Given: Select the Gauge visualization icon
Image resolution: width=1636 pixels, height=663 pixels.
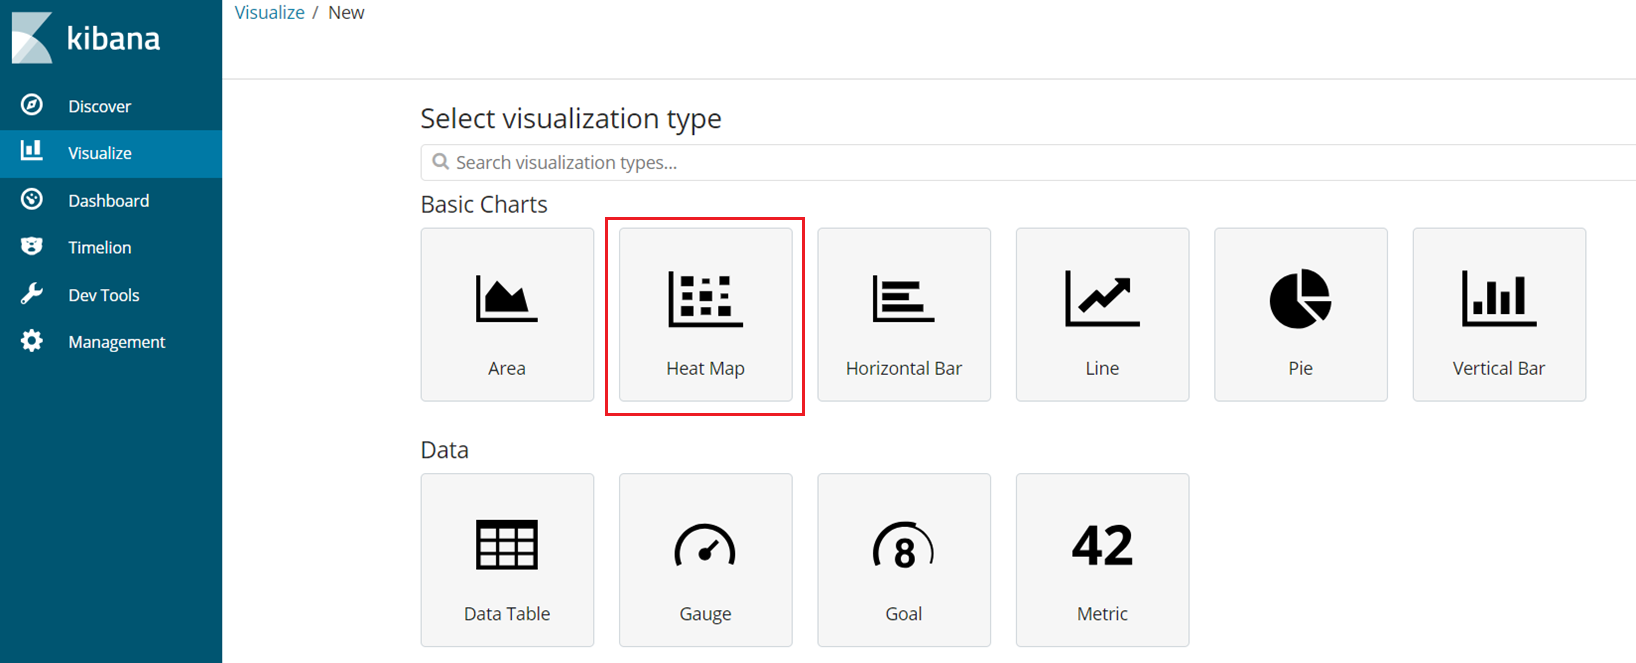Looking at the screenshot, I should click(705, 545).
